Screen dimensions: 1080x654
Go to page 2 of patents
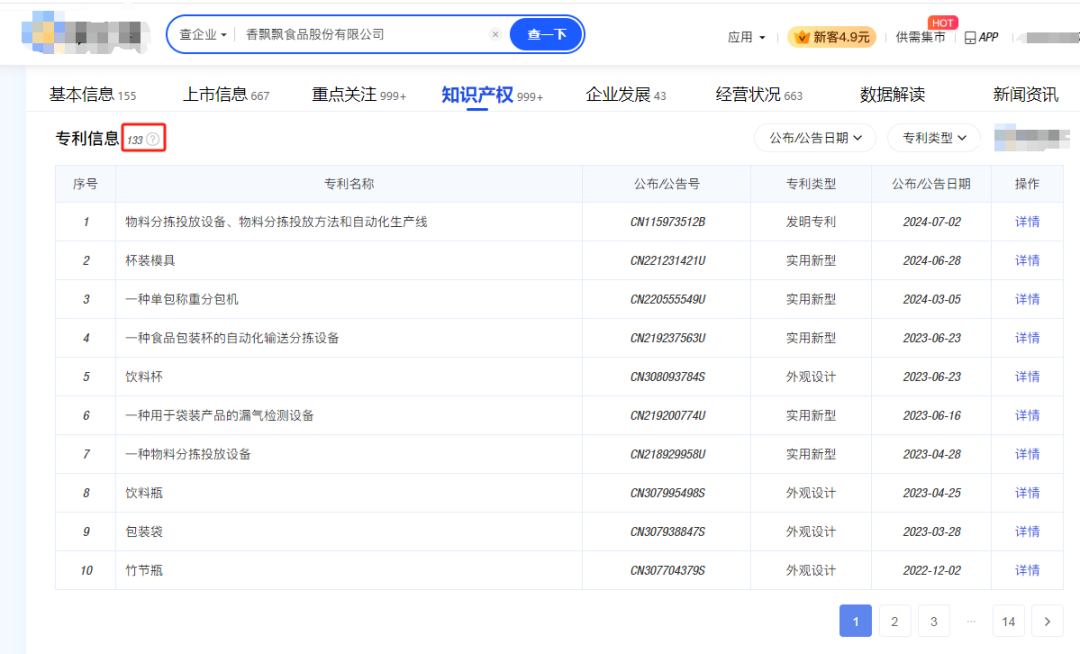point(894,621)
